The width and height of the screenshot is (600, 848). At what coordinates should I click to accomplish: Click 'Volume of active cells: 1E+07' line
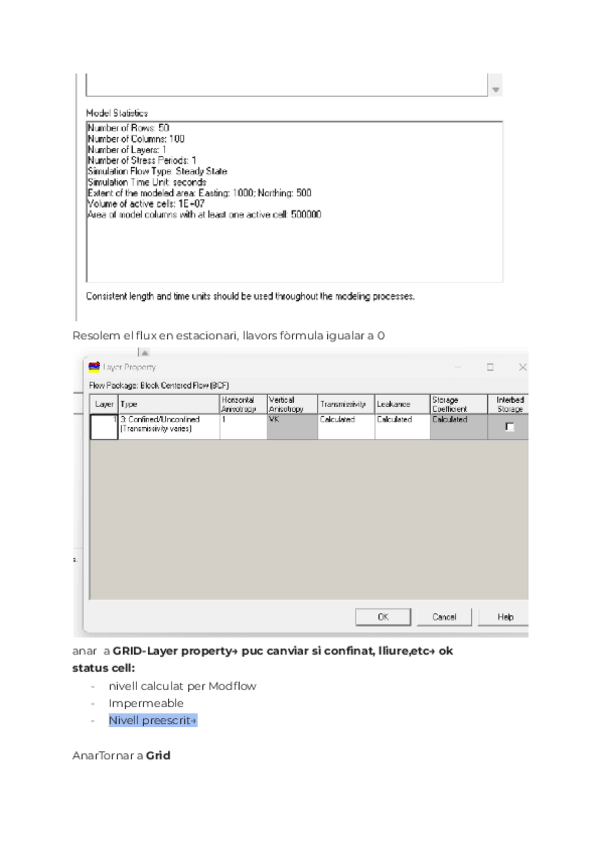(146, 204)
